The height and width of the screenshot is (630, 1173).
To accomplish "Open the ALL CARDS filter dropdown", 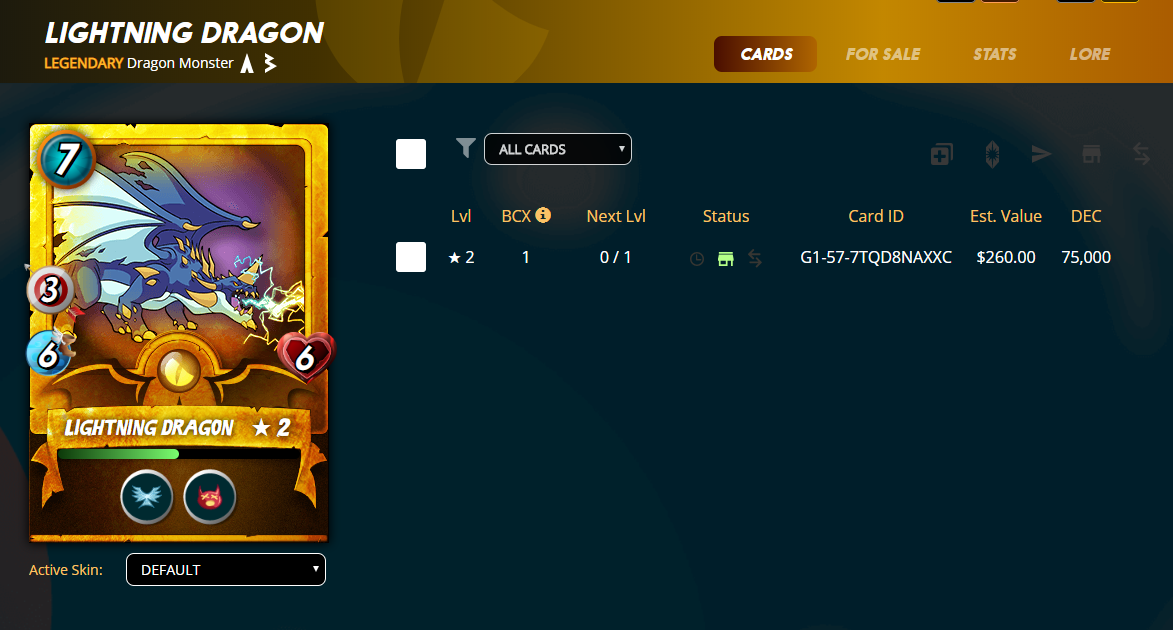I will tap(558, 149).
